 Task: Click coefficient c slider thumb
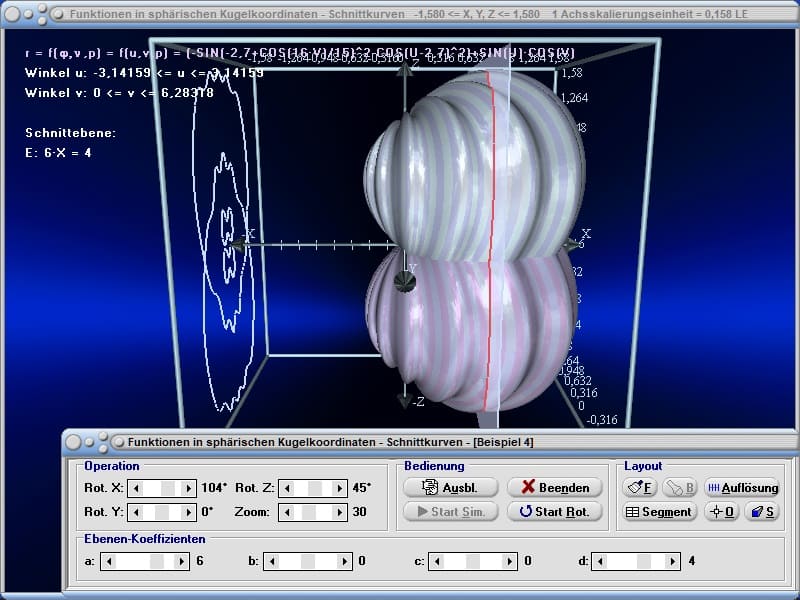point(473,562)
